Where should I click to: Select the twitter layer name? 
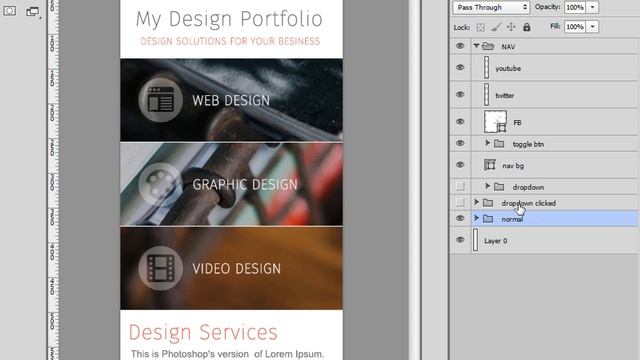505,96
